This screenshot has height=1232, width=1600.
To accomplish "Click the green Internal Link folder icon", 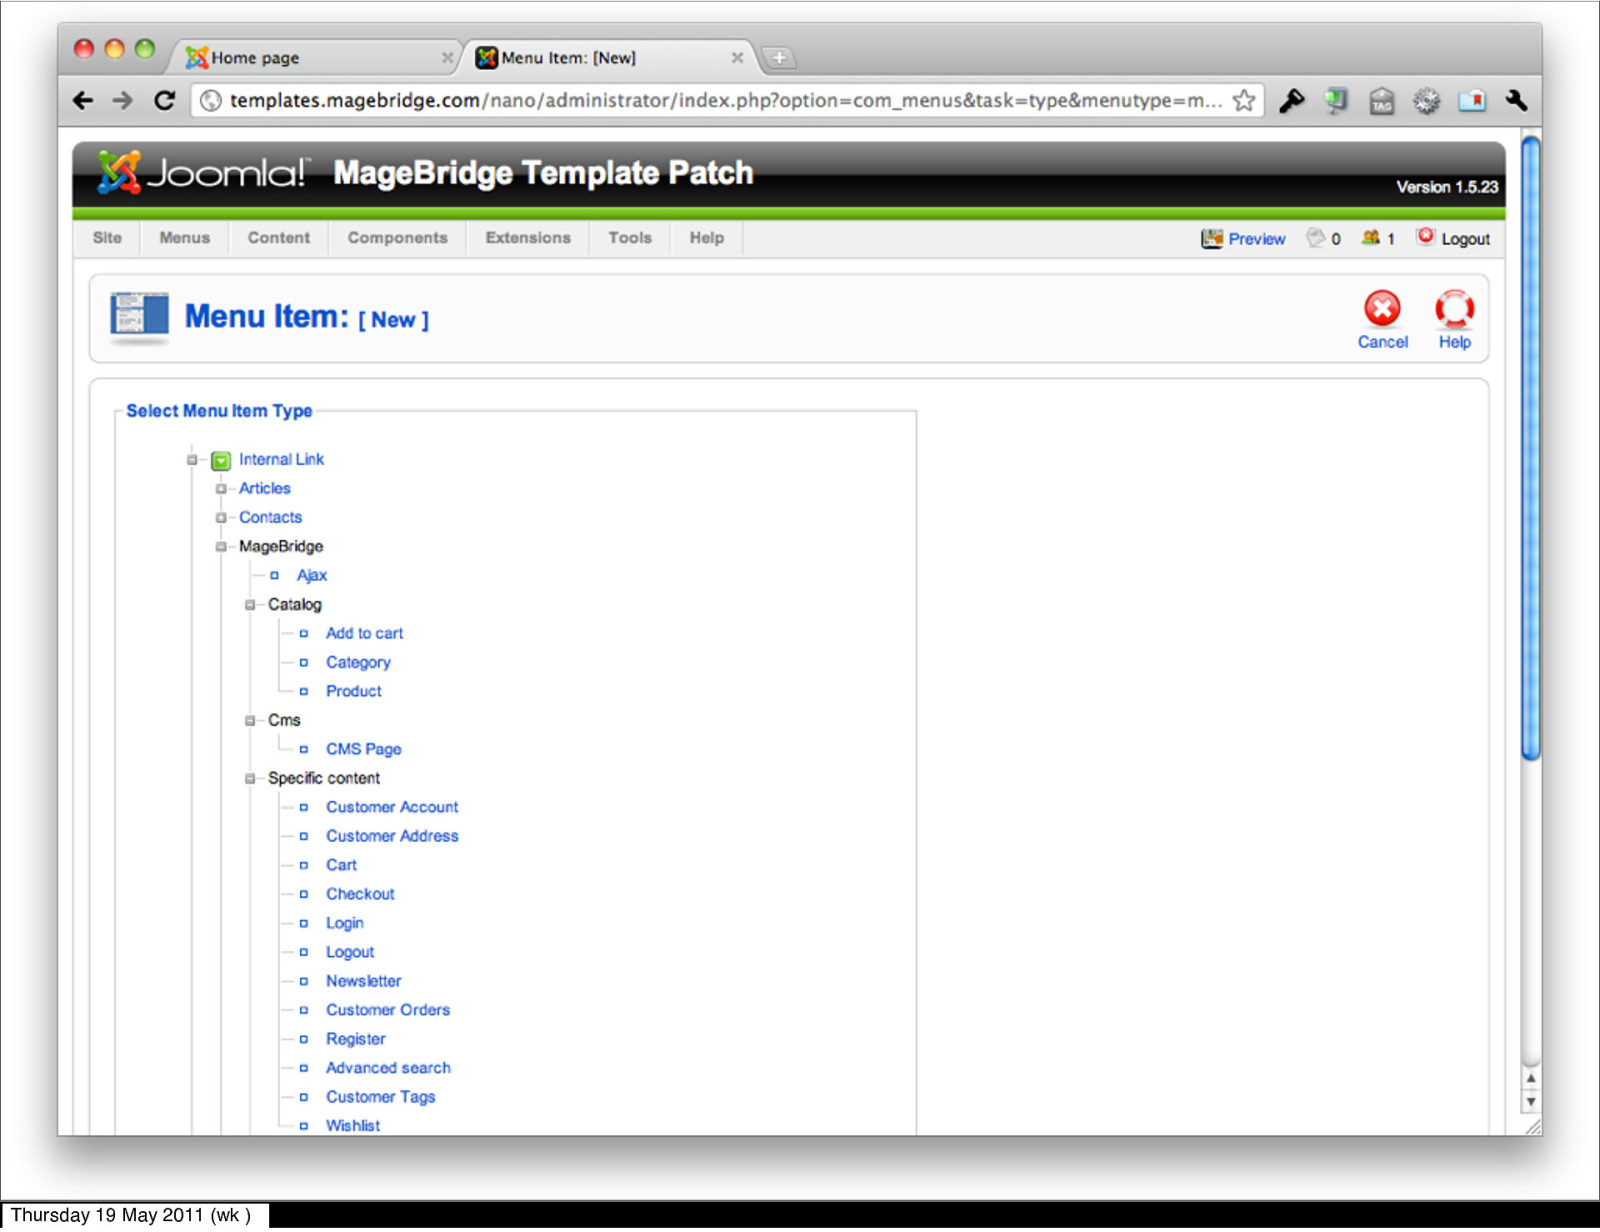I will (x=221, y=460).
